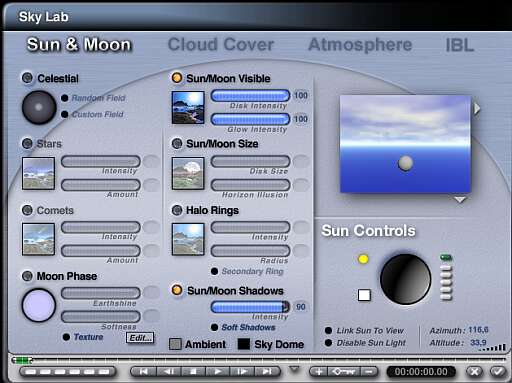Click the key icon in the keyframe controls
The image size is (512, 383).
[x=344, y=371]
